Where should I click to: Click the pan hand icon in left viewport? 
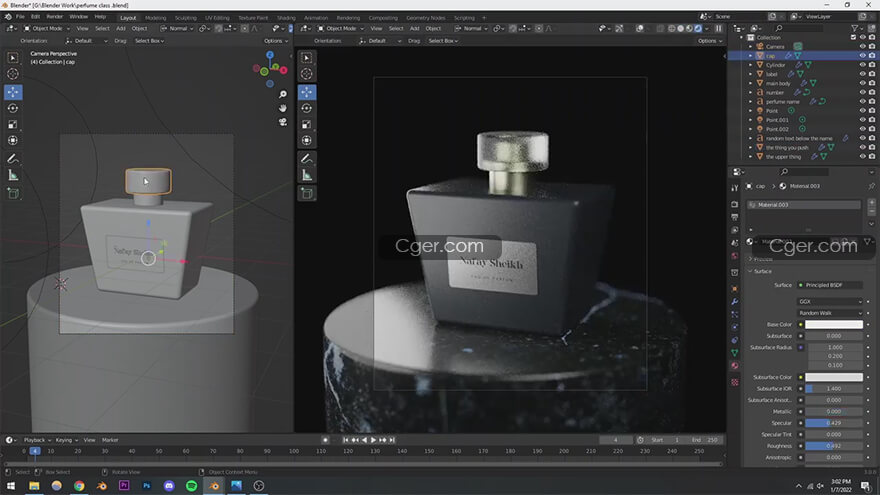pos(283,108)
